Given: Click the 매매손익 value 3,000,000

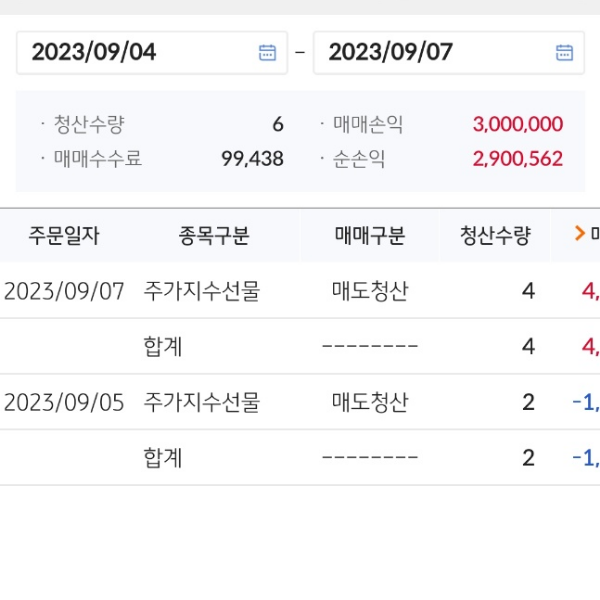Looking at the screenshot, I should coord(517,125).
